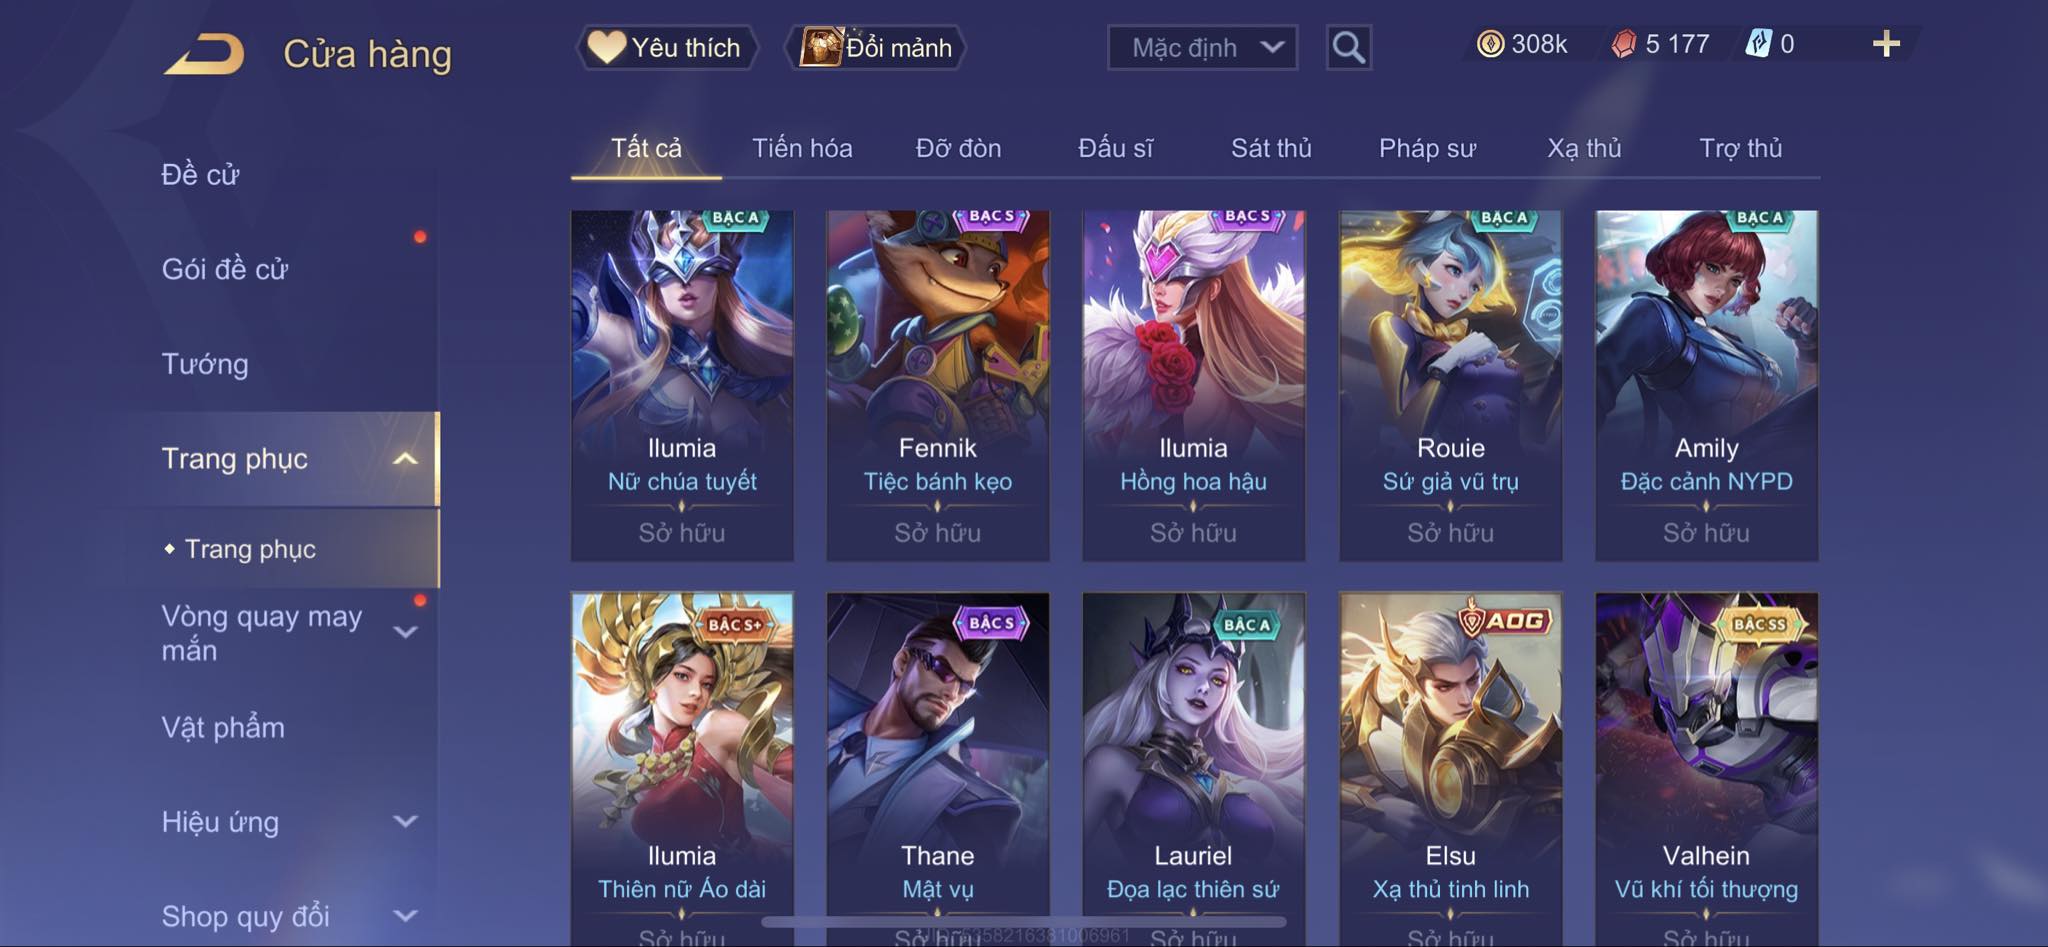Image resolution: width=2048 pixels, height=947 pixels.
Task: Switch to the Pháp sư tab
Action: click(x=1427, y=148)
